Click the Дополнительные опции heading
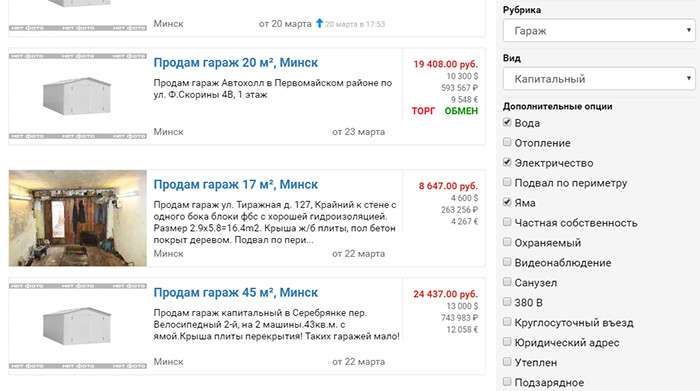 557,106
